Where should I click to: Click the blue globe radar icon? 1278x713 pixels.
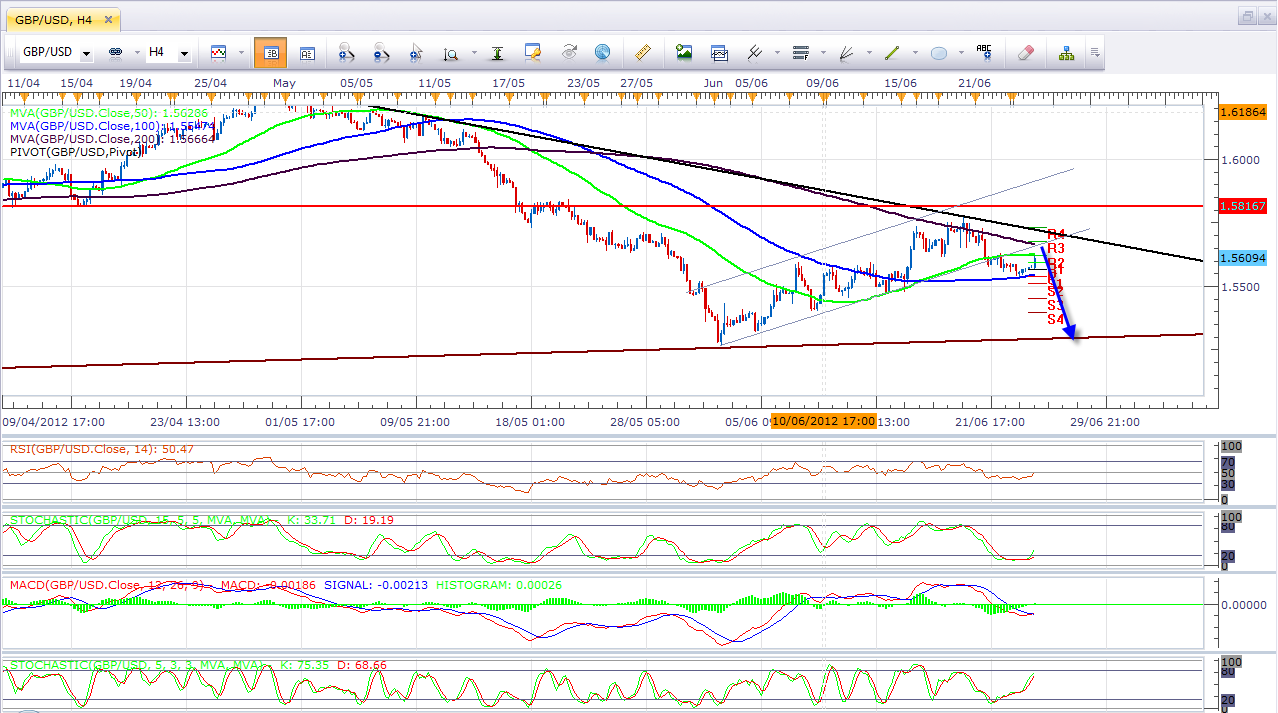pyautogui.click(x=602, y=52)
